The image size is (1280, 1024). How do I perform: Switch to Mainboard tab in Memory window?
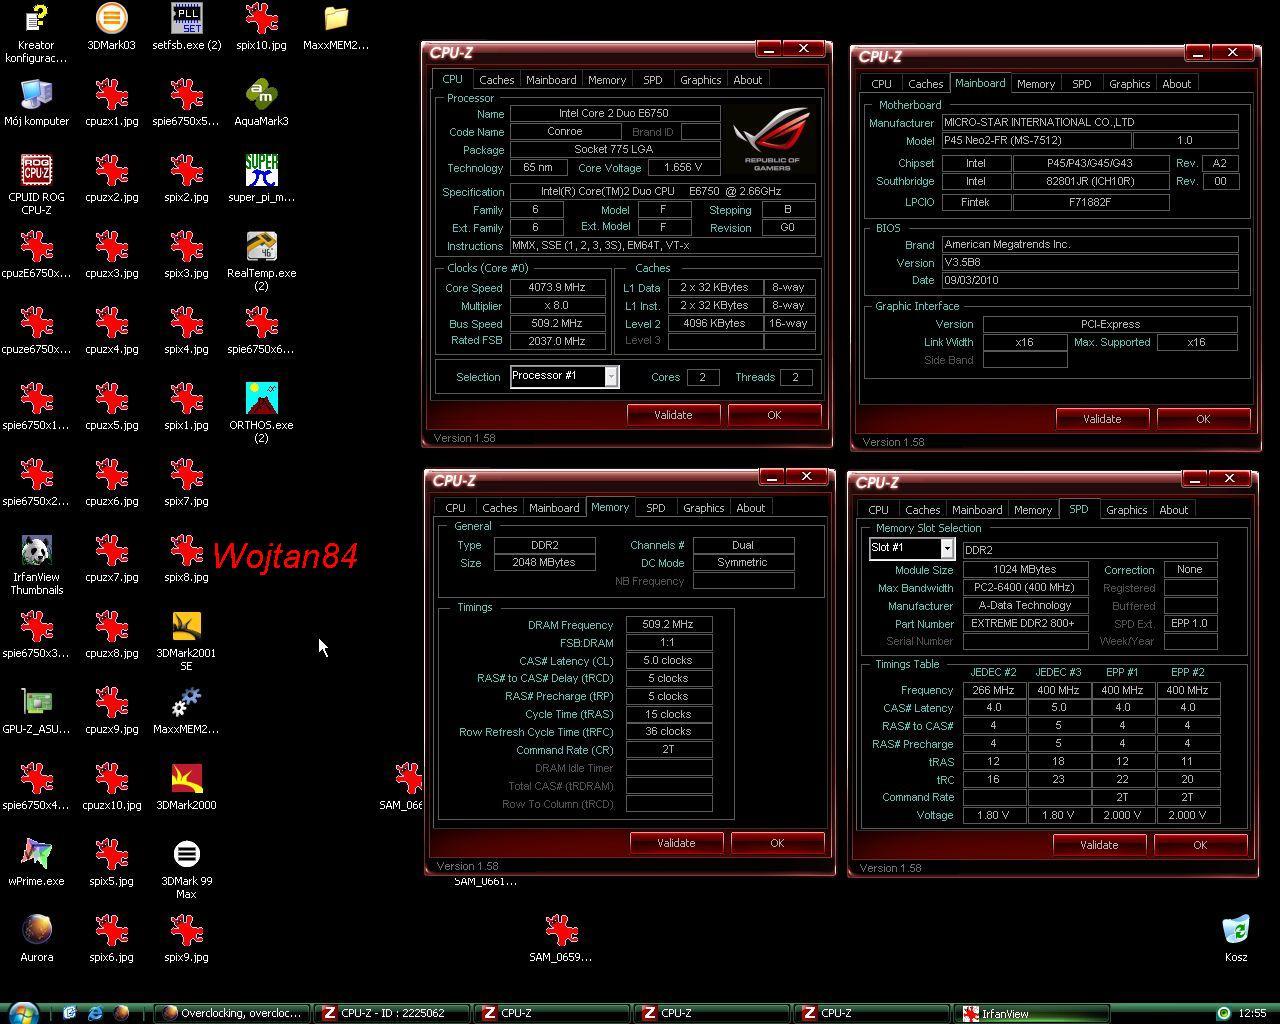554,508
